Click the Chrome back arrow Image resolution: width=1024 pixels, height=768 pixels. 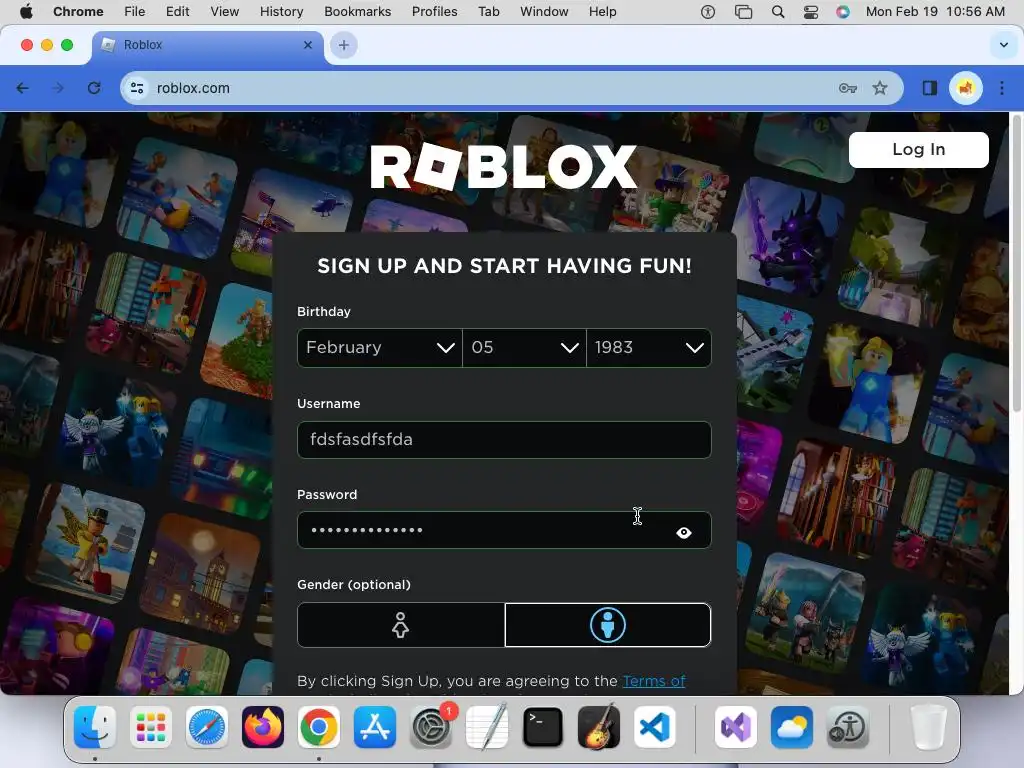[x=22, y=88]
